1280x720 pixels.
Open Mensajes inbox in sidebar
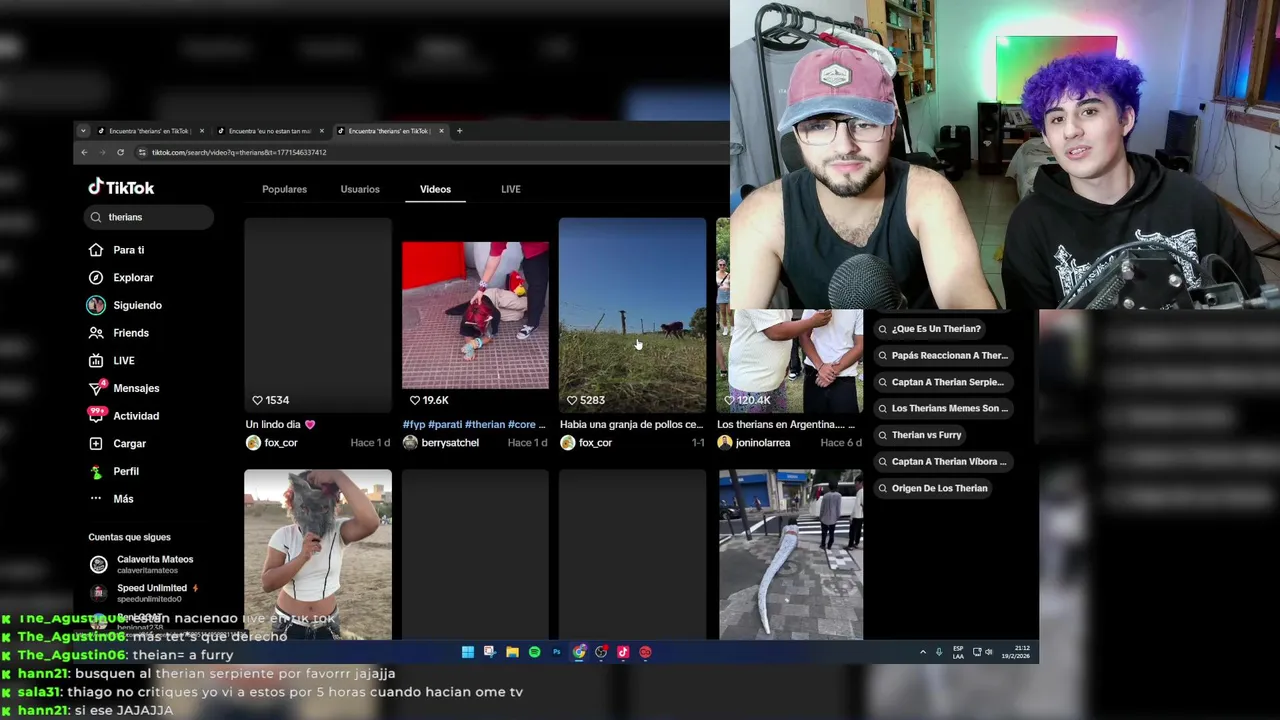click(x=124, y=388)
